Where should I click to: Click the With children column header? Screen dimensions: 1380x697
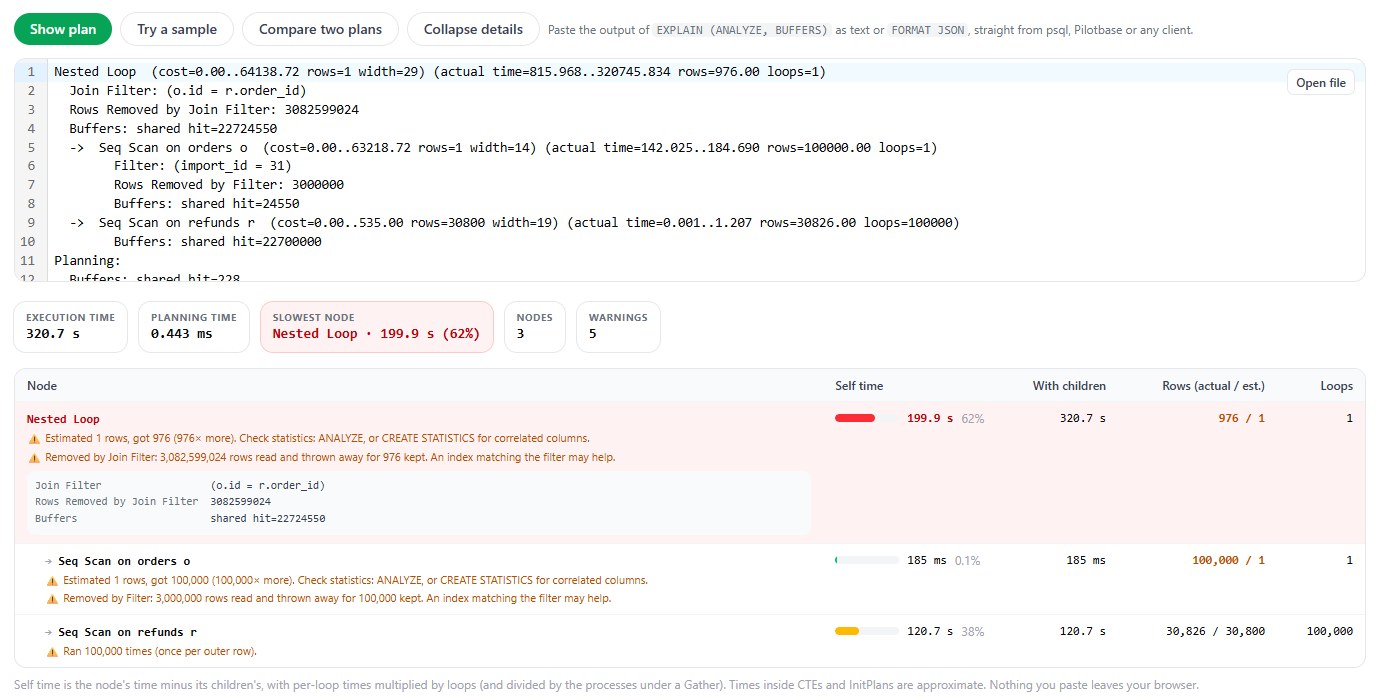(1069, 385)
